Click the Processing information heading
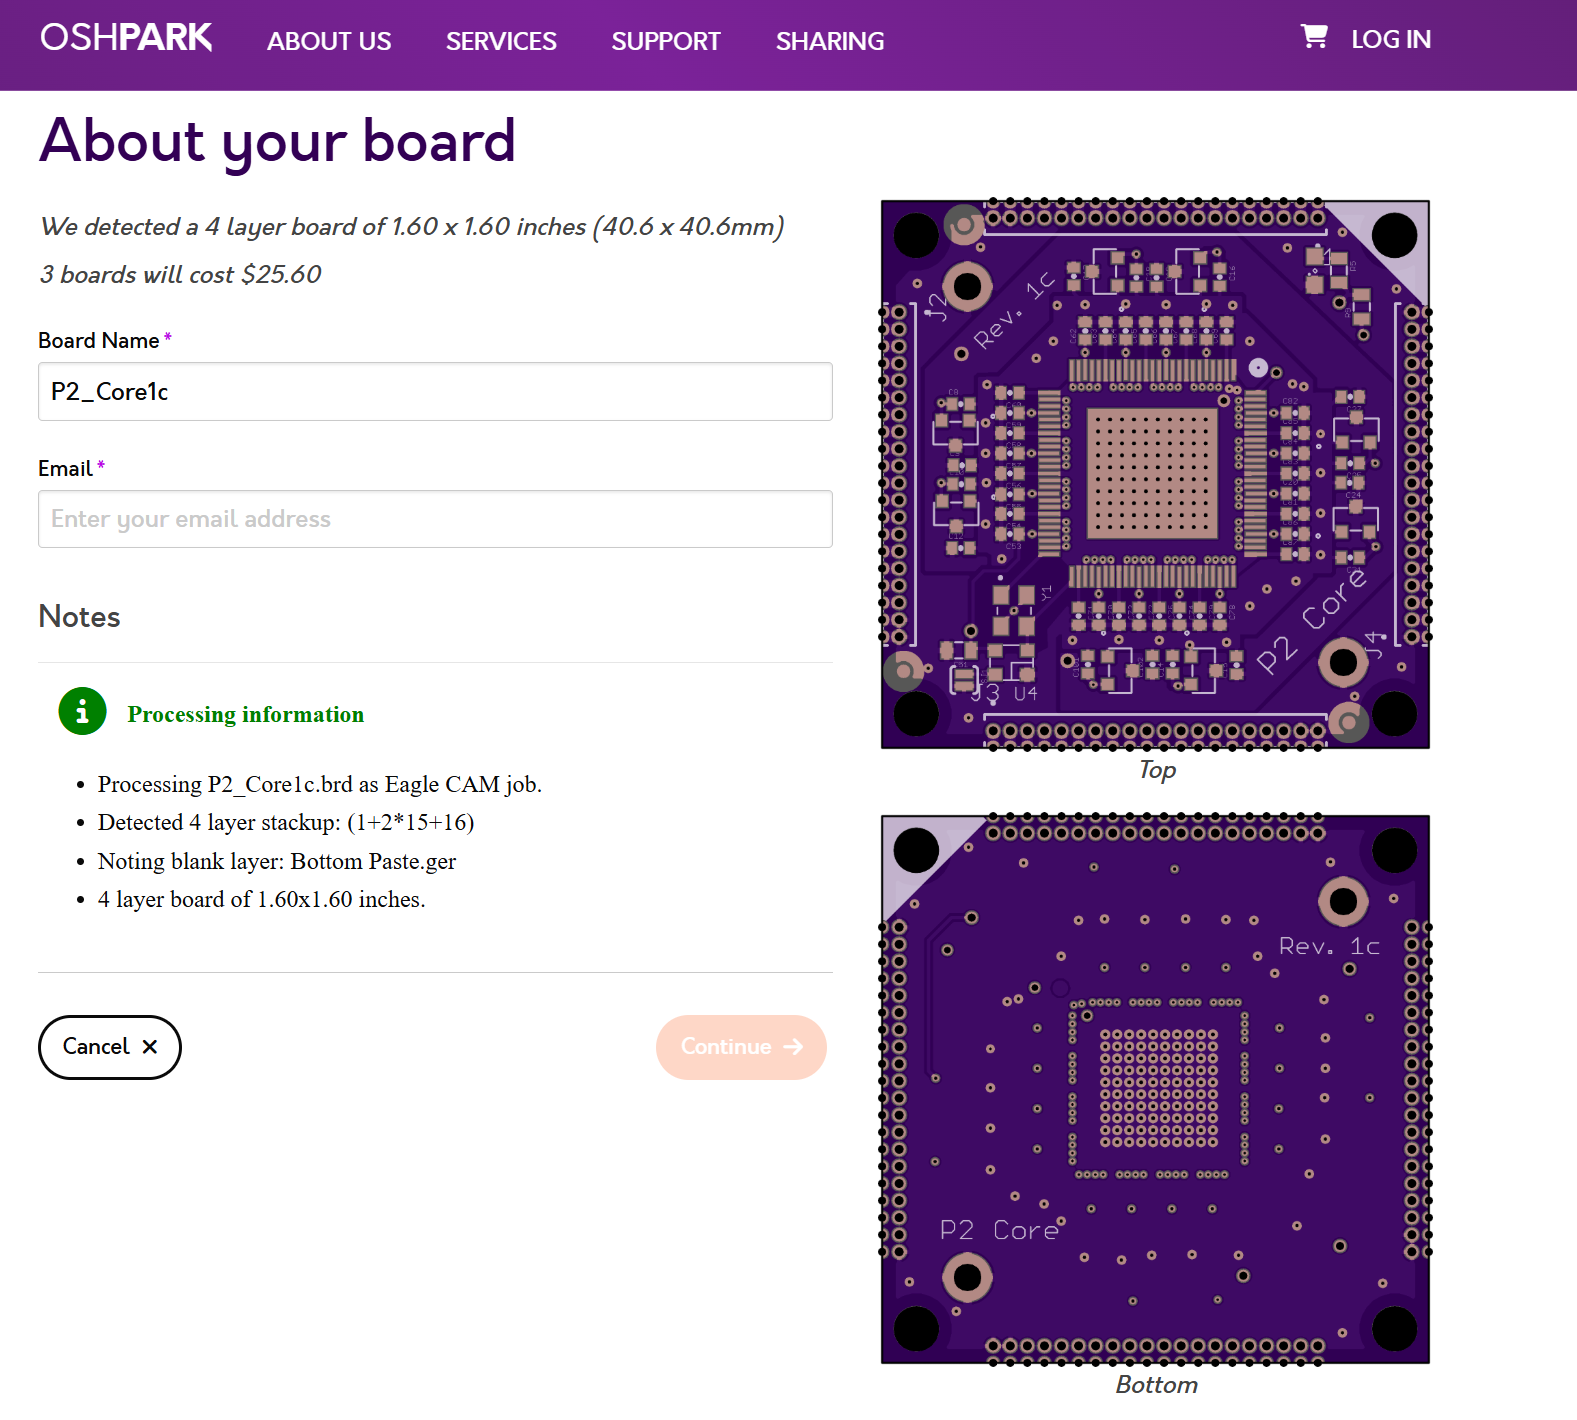 pos(245,714)
